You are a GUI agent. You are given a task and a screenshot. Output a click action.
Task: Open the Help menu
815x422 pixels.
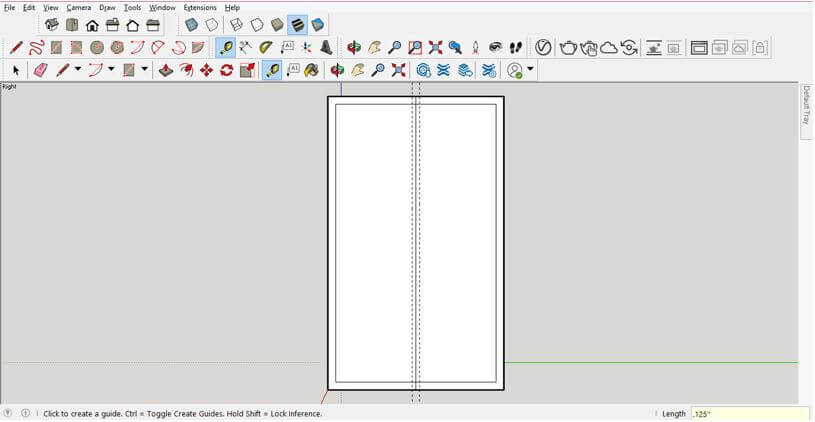tap(232, 8)
